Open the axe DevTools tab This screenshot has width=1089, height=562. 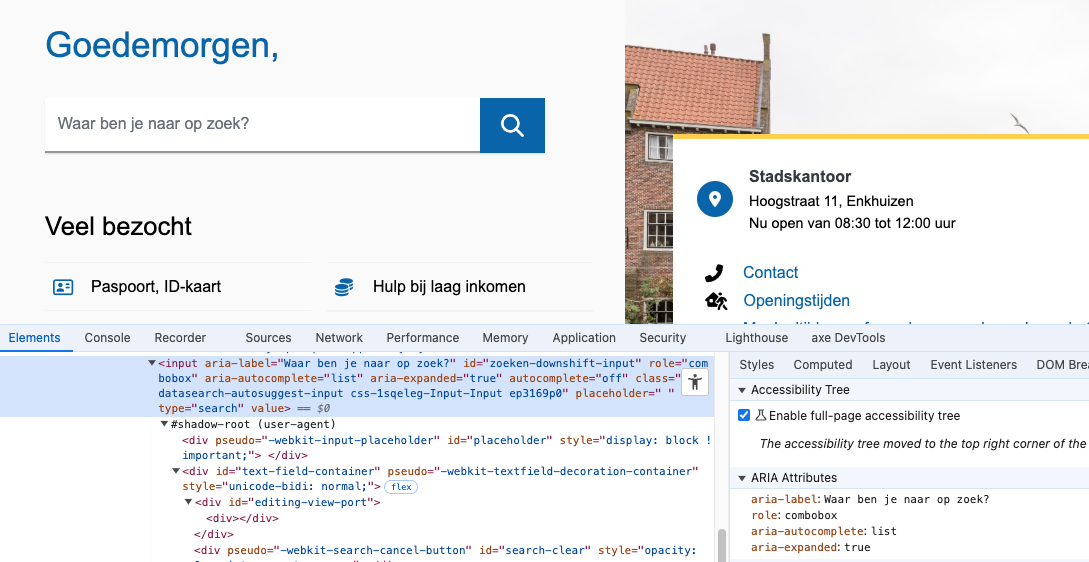848,338
